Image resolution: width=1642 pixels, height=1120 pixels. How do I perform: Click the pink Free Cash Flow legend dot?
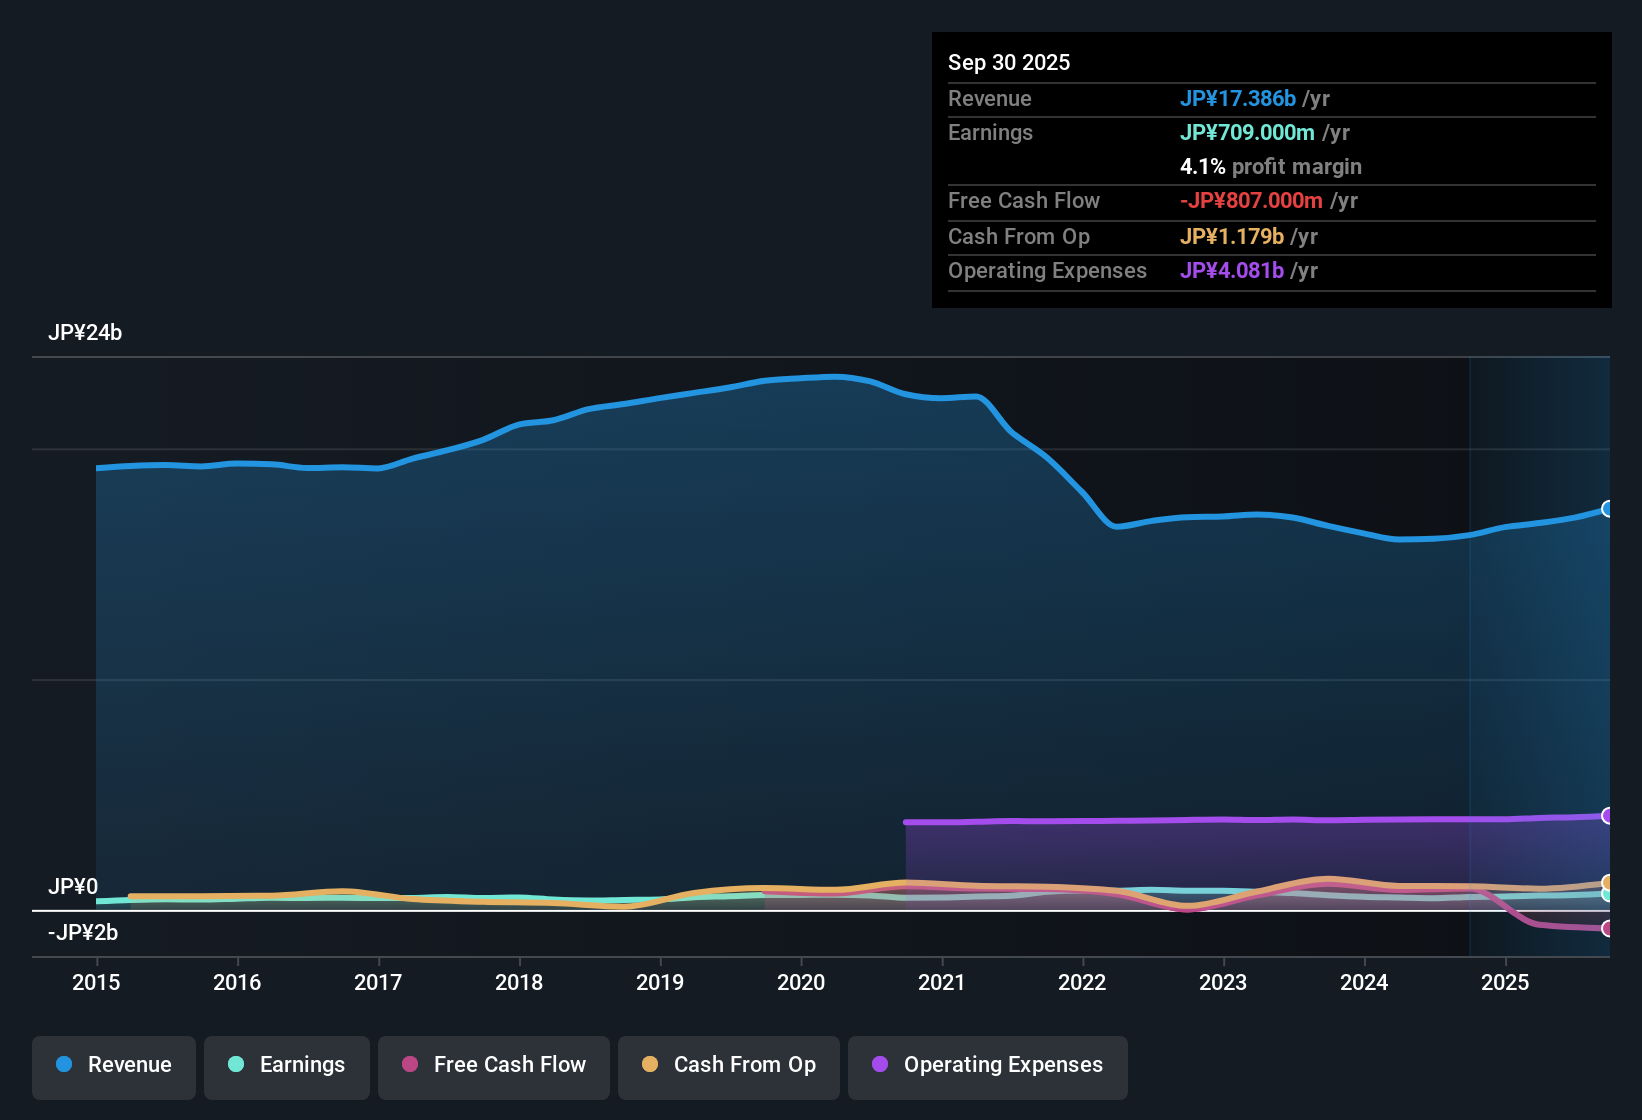coord(408,1065)
